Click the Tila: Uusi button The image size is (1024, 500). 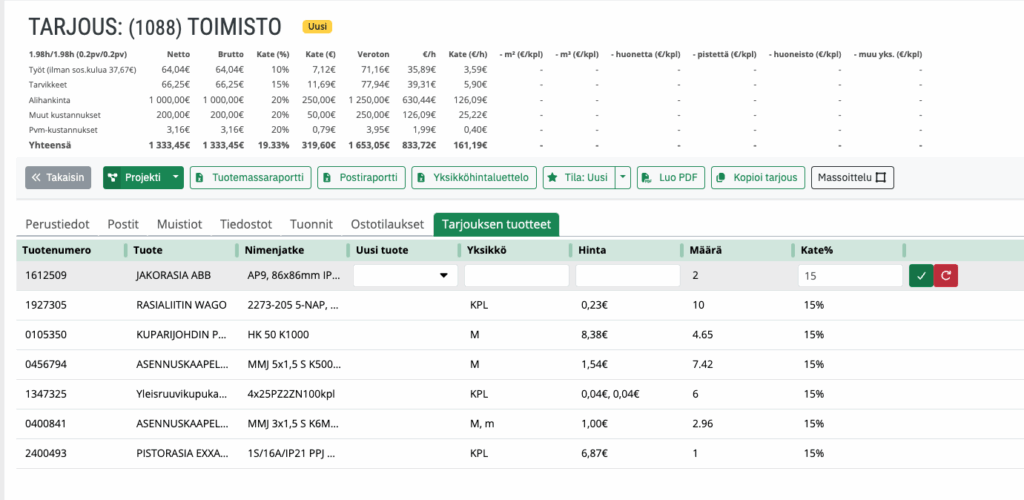[577, 178]
